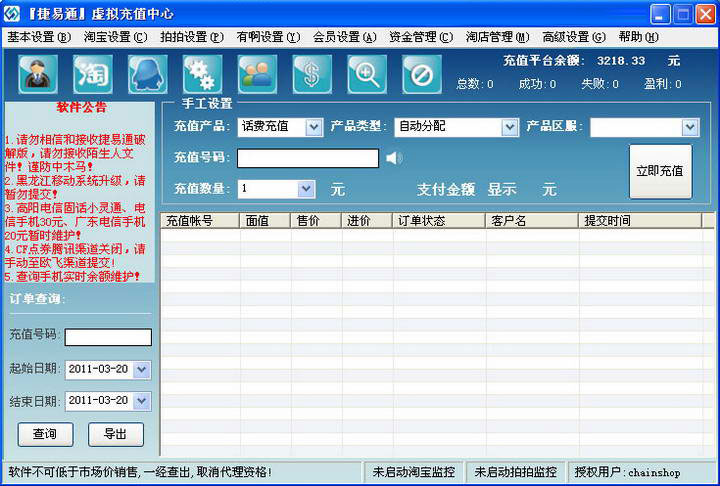
Task: Click the 未启动拍拍监控 status entry
Action: (x=516, y=472)
